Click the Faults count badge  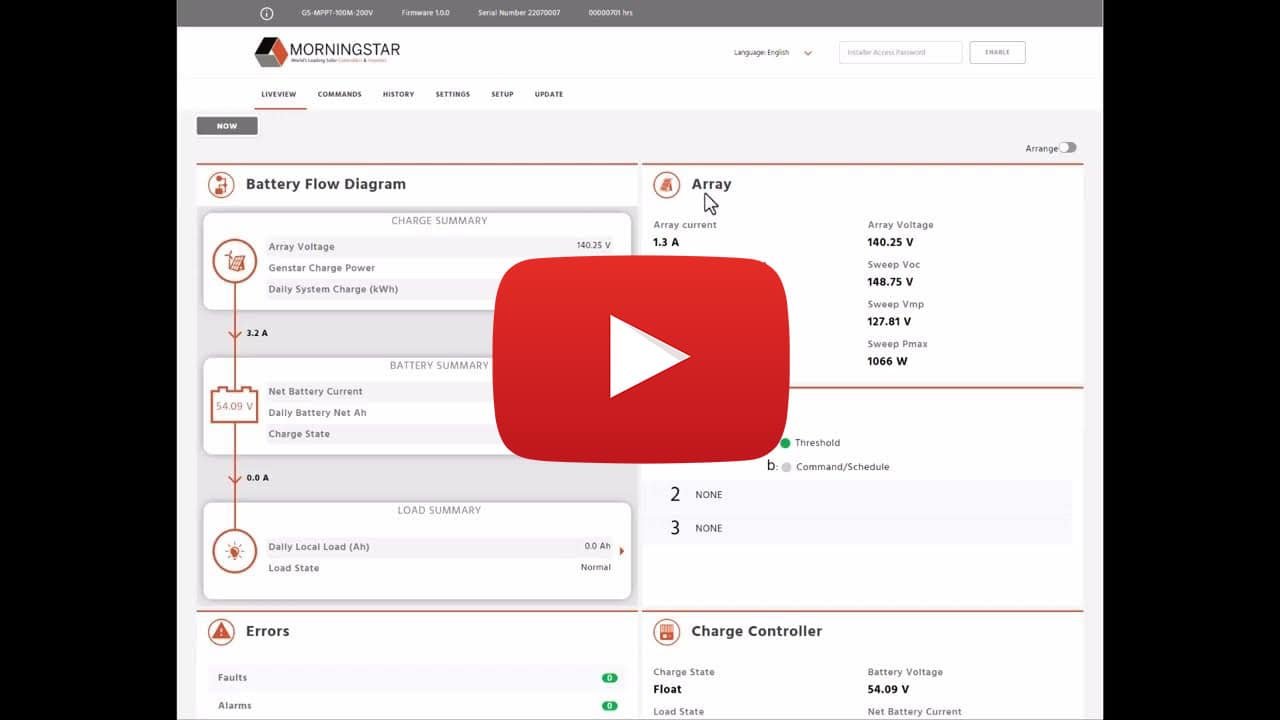pyautogui.click(x=609, y=678)
